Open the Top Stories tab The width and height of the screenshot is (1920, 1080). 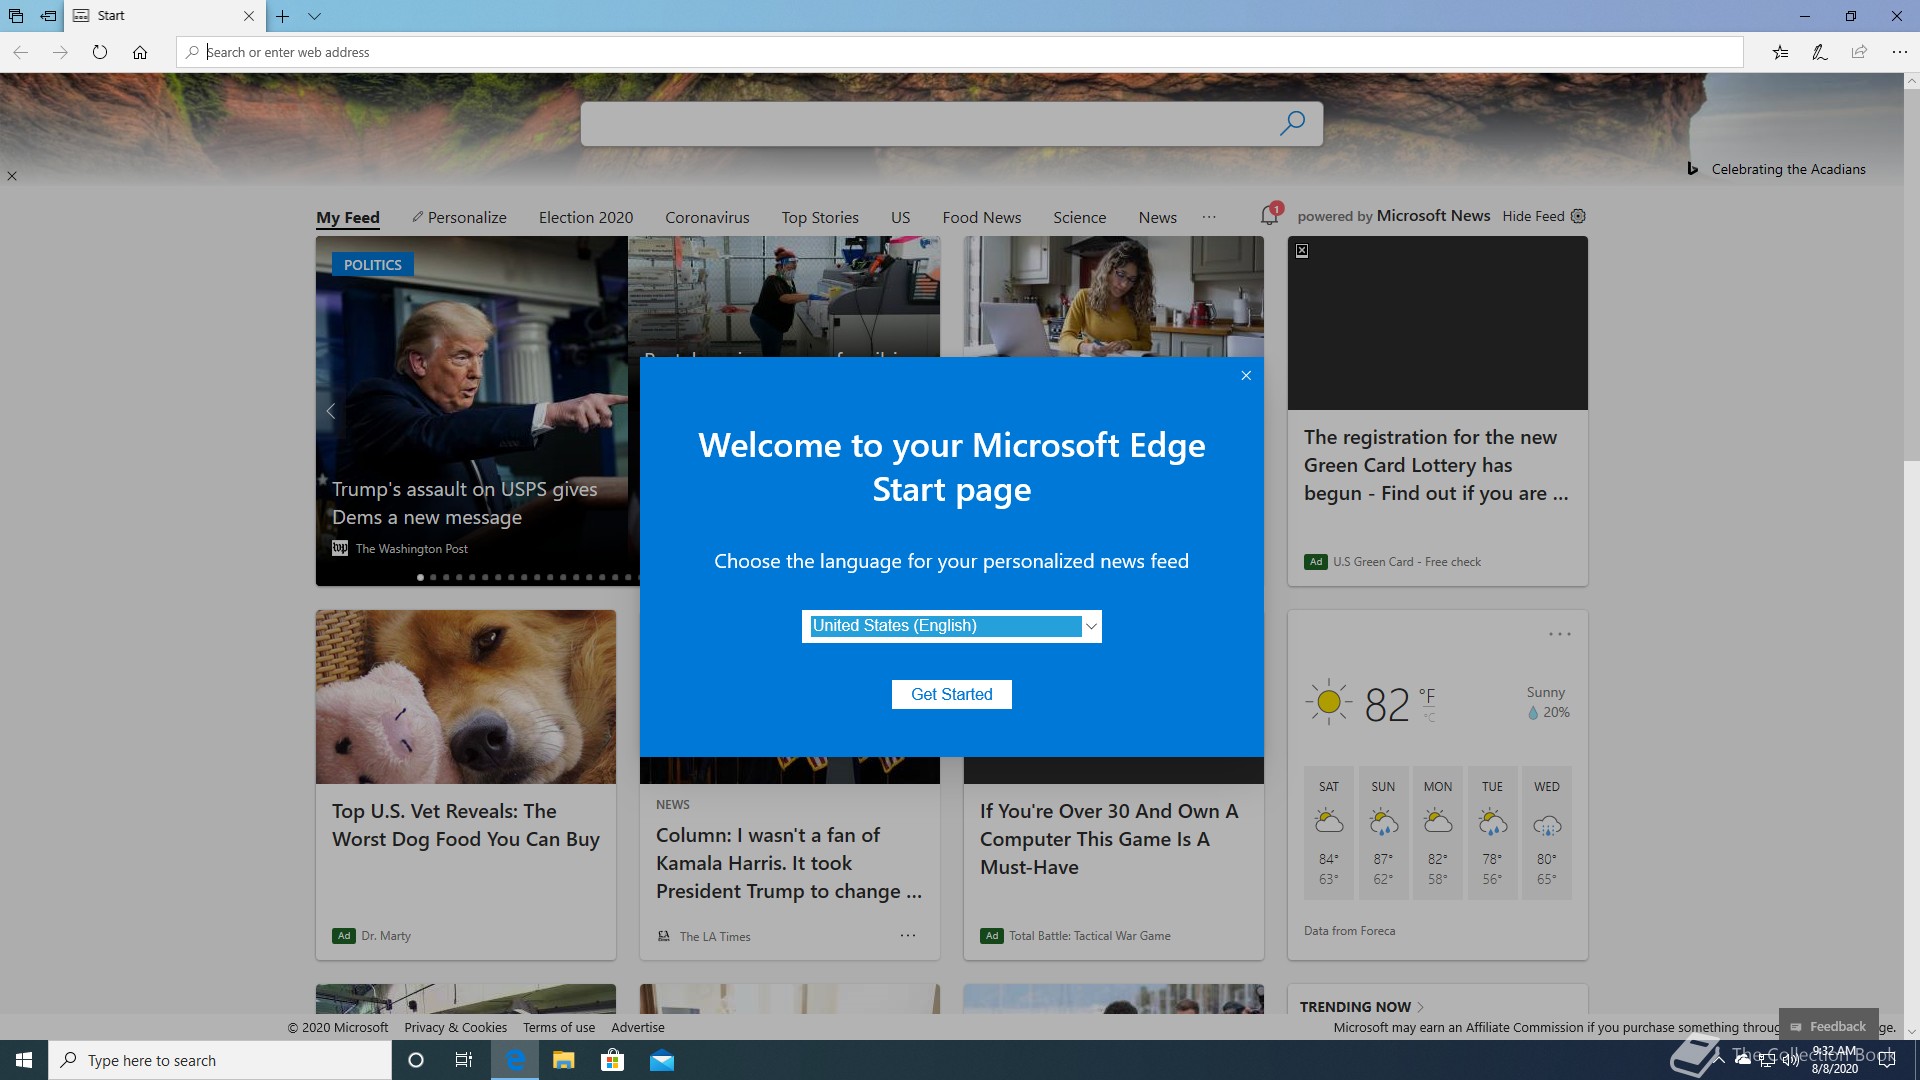click(x=820, y=217)
